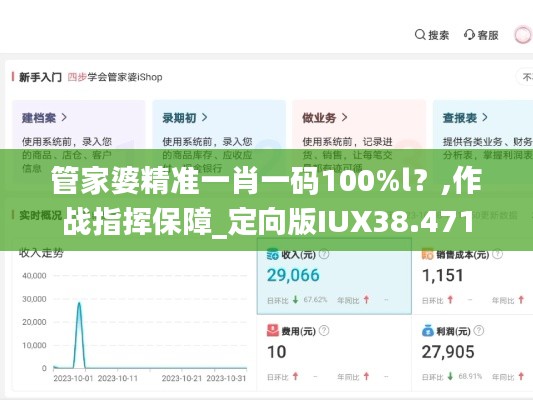Viewport: 533px width, 400px height.
Task: Click the 收入(元) coins icon
Action: (273, 254)
